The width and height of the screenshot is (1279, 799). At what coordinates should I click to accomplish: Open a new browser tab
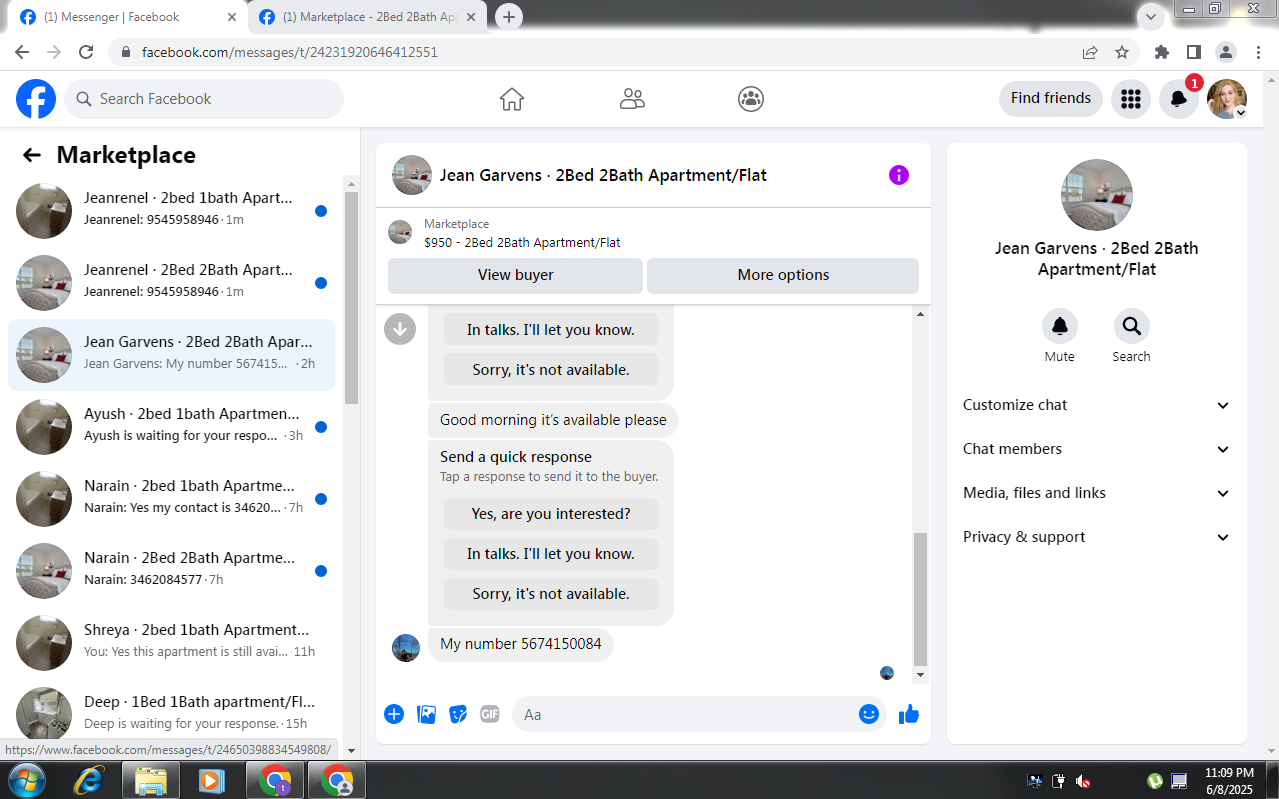[x=509, y=17]
